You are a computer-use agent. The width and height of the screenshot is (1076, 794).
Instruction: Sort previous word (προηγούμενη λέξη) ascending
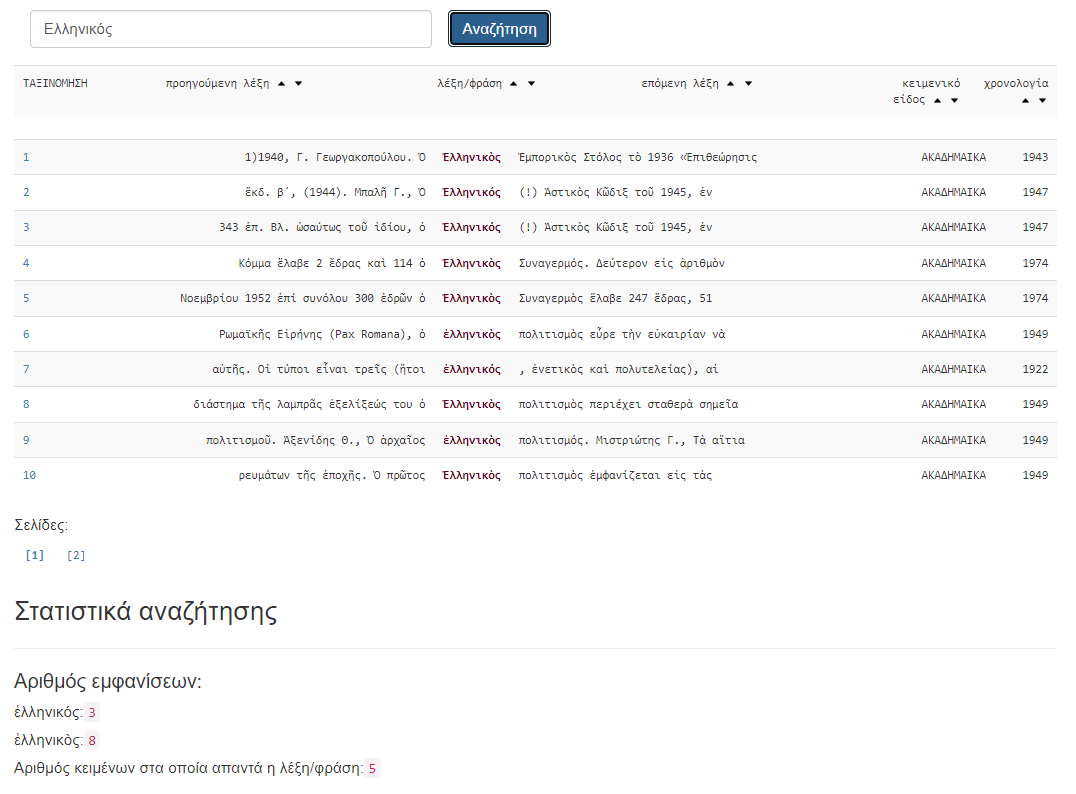click(281, 84)
